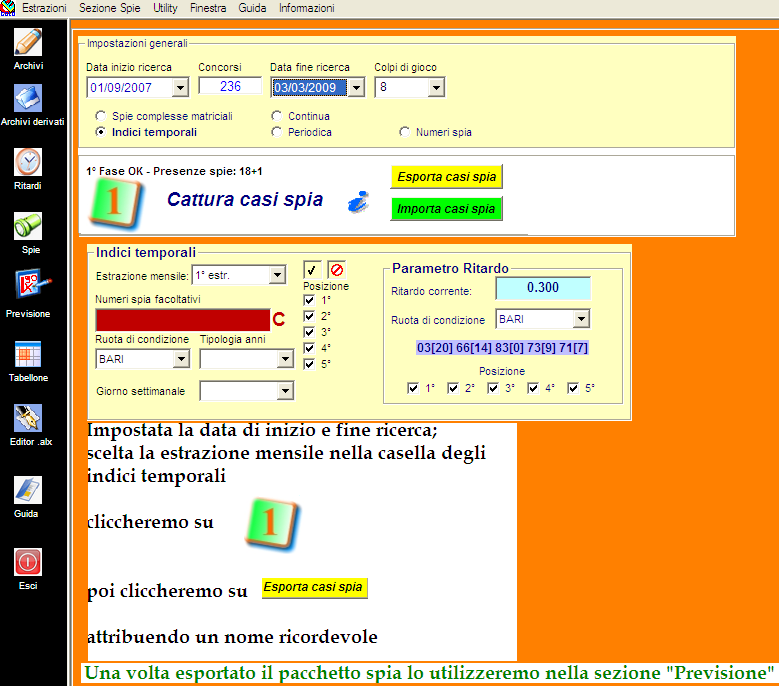Click the Concorsi field showing 236
This screenshot has height=686, width=779.
[230, 86]
